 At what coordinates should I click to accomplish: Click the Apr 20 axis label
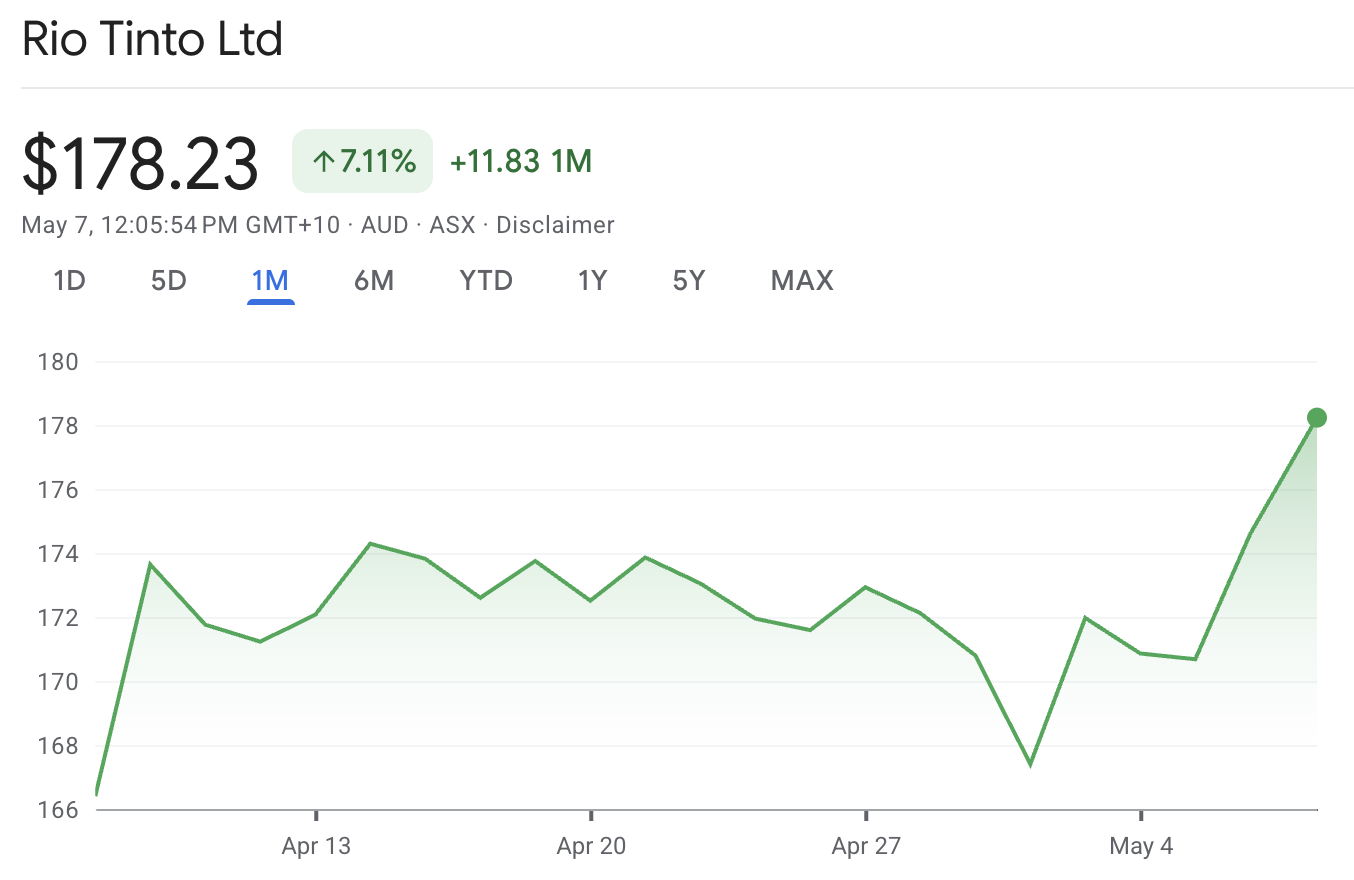point(591,846)
